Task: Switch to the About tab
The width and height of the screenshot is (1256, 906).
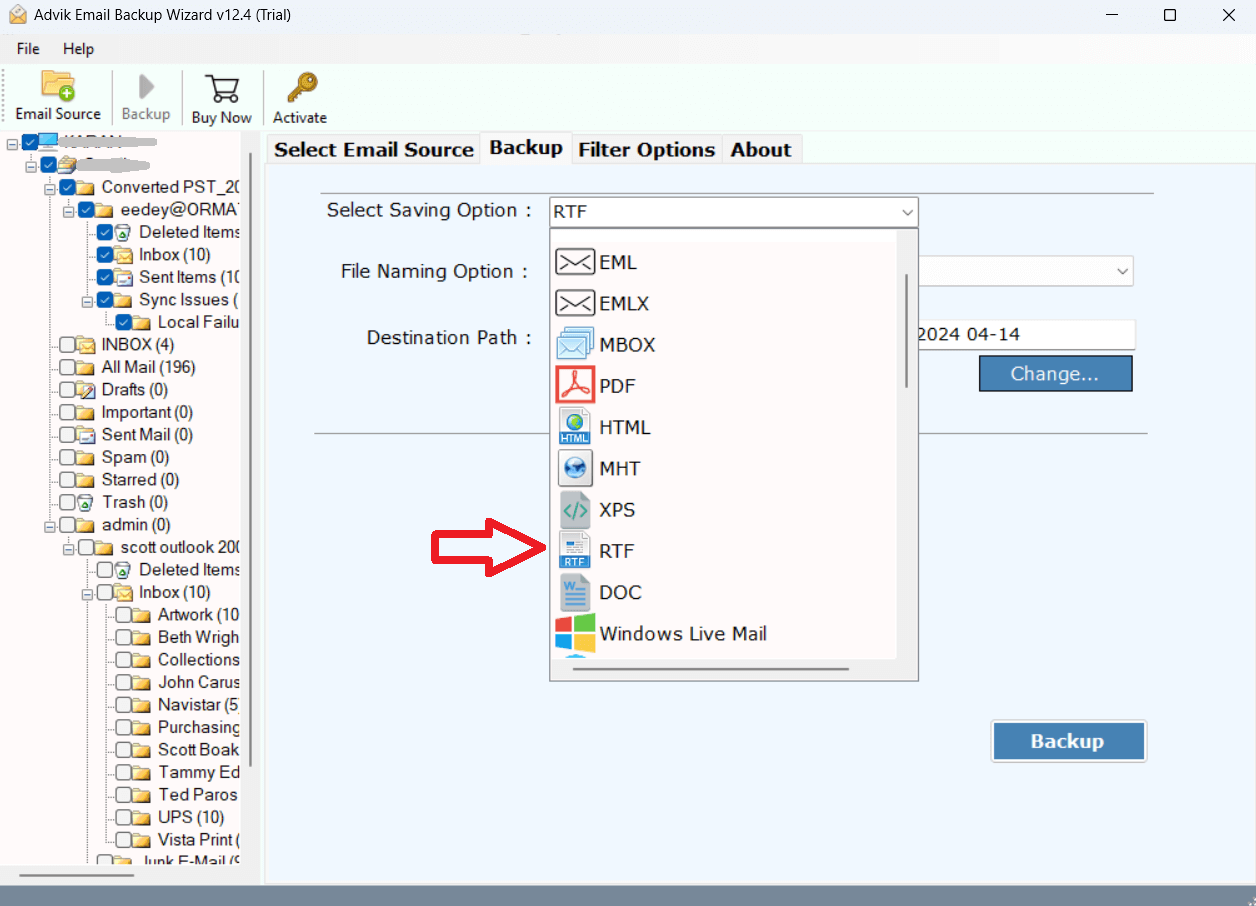Action: pos(761,149)
